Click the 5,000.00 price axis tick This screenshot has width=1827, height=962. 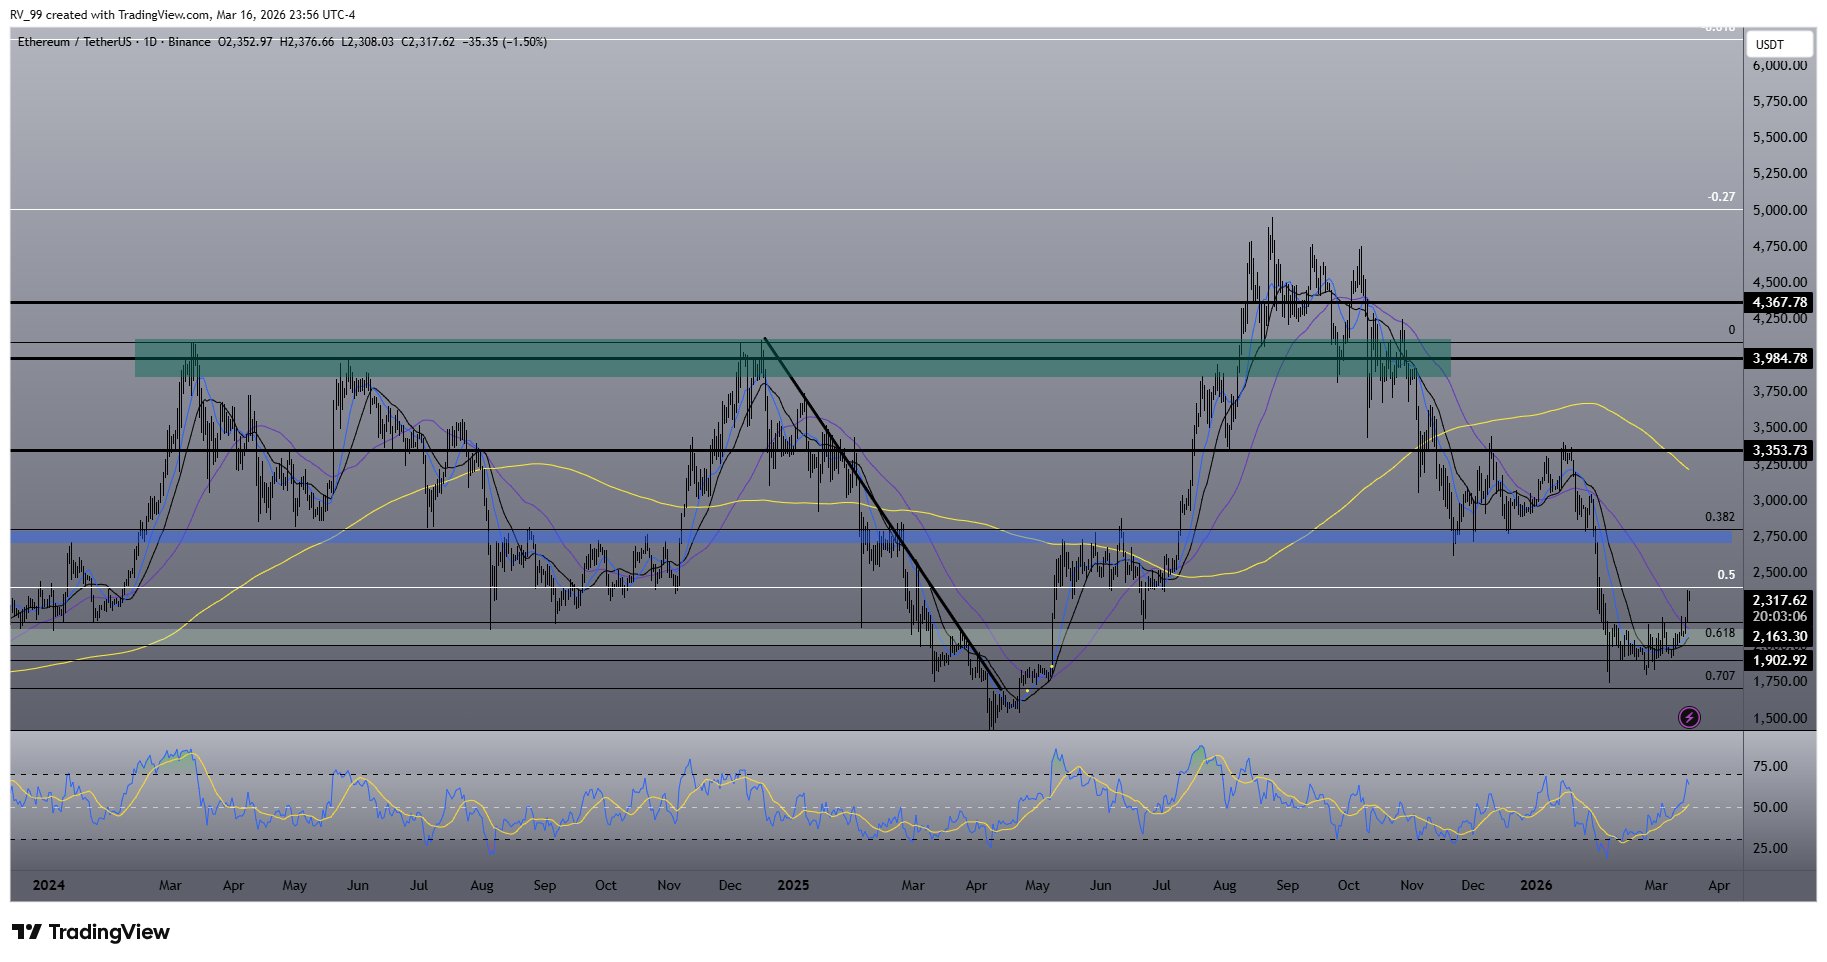point(1780,210)
